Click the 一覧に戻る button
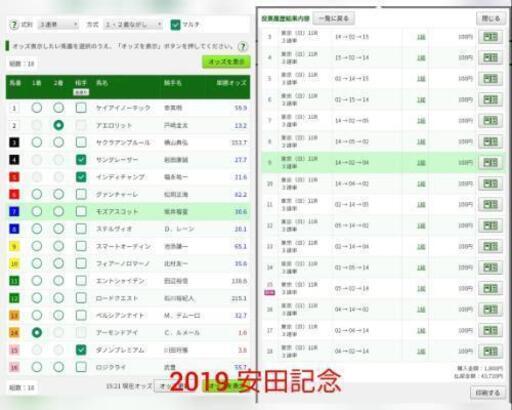 (x=333, y=18)
